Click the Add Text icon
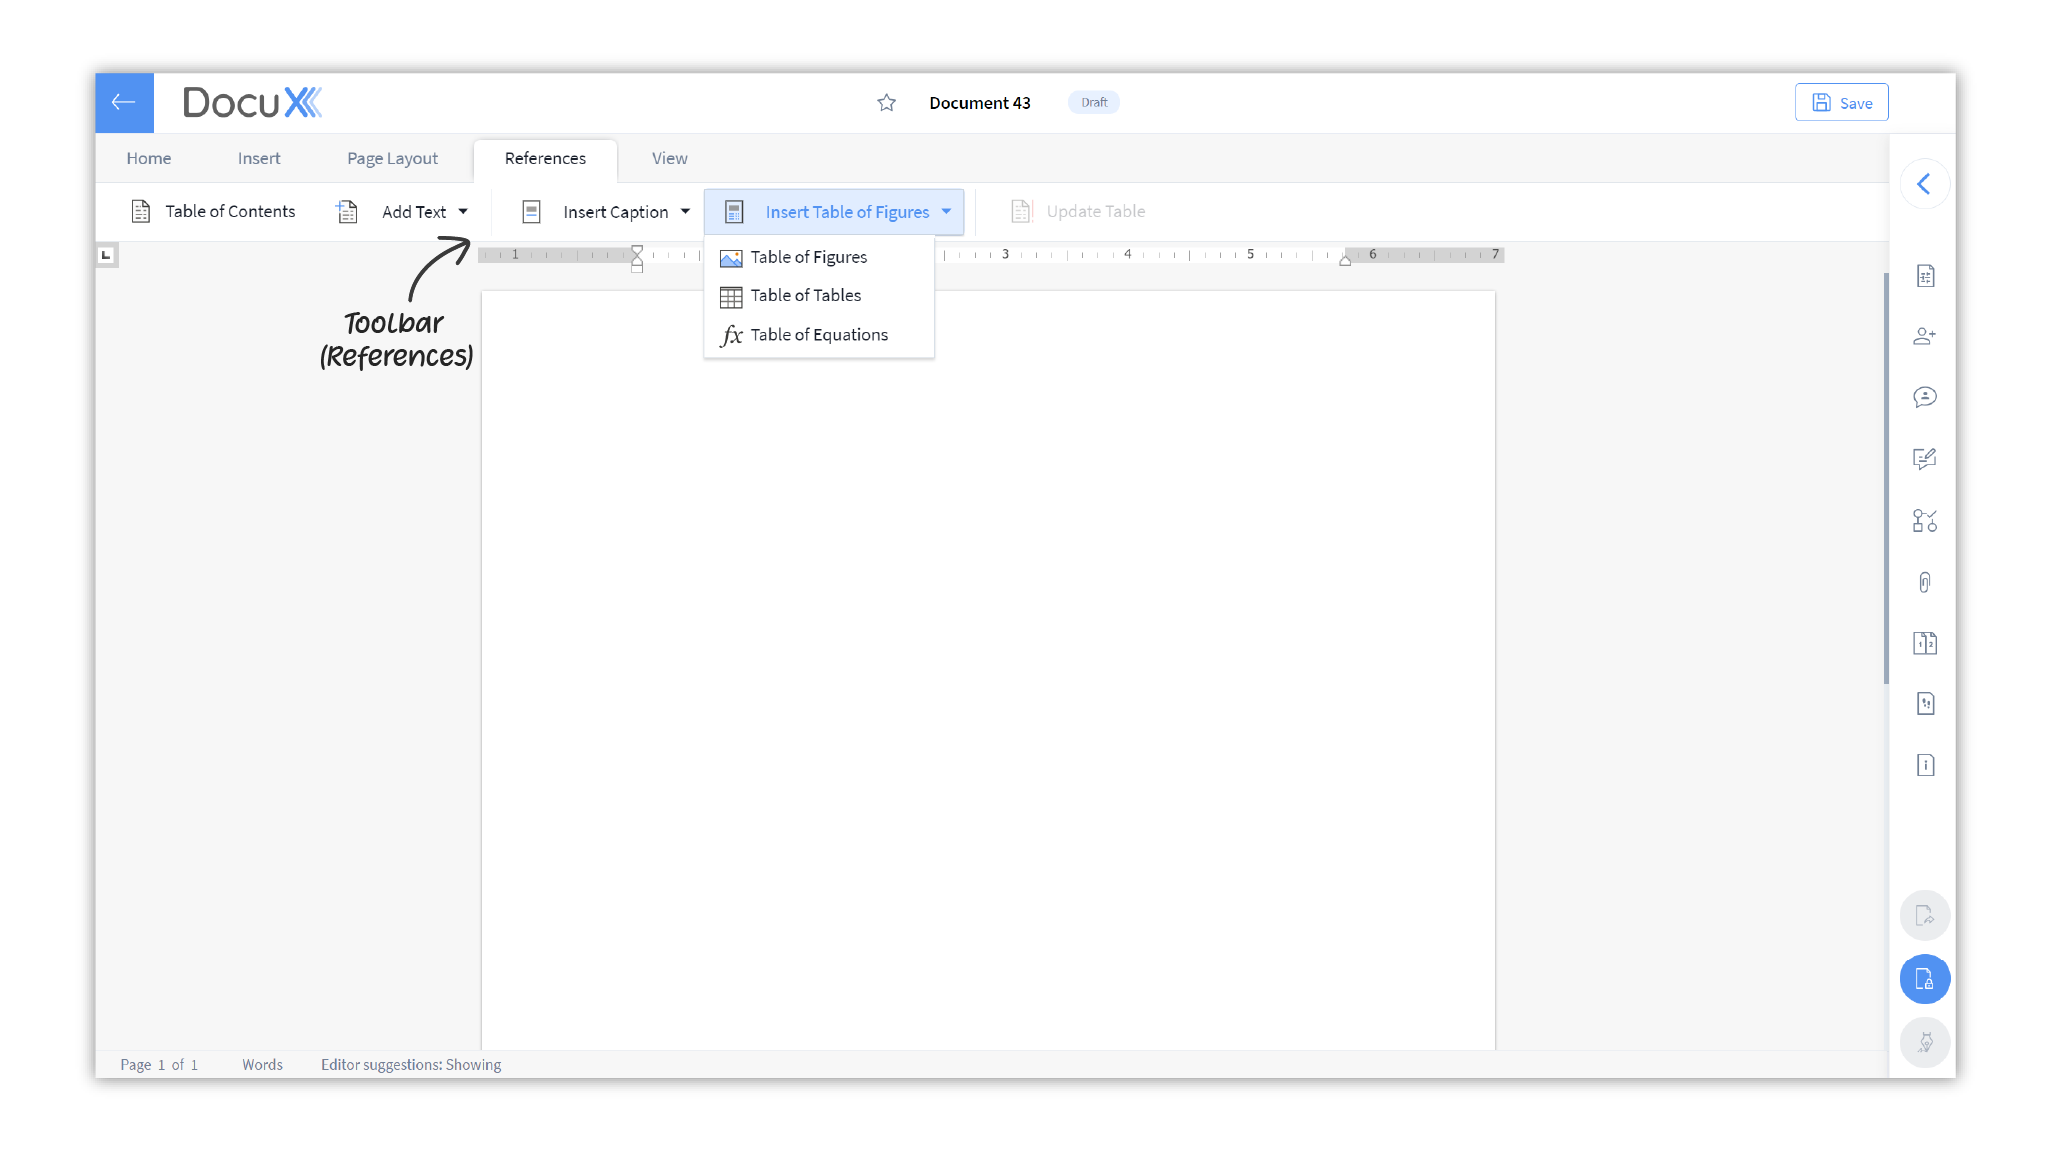The width and height of the screenshot is (2051, 1153). click(x=348, y=211)
